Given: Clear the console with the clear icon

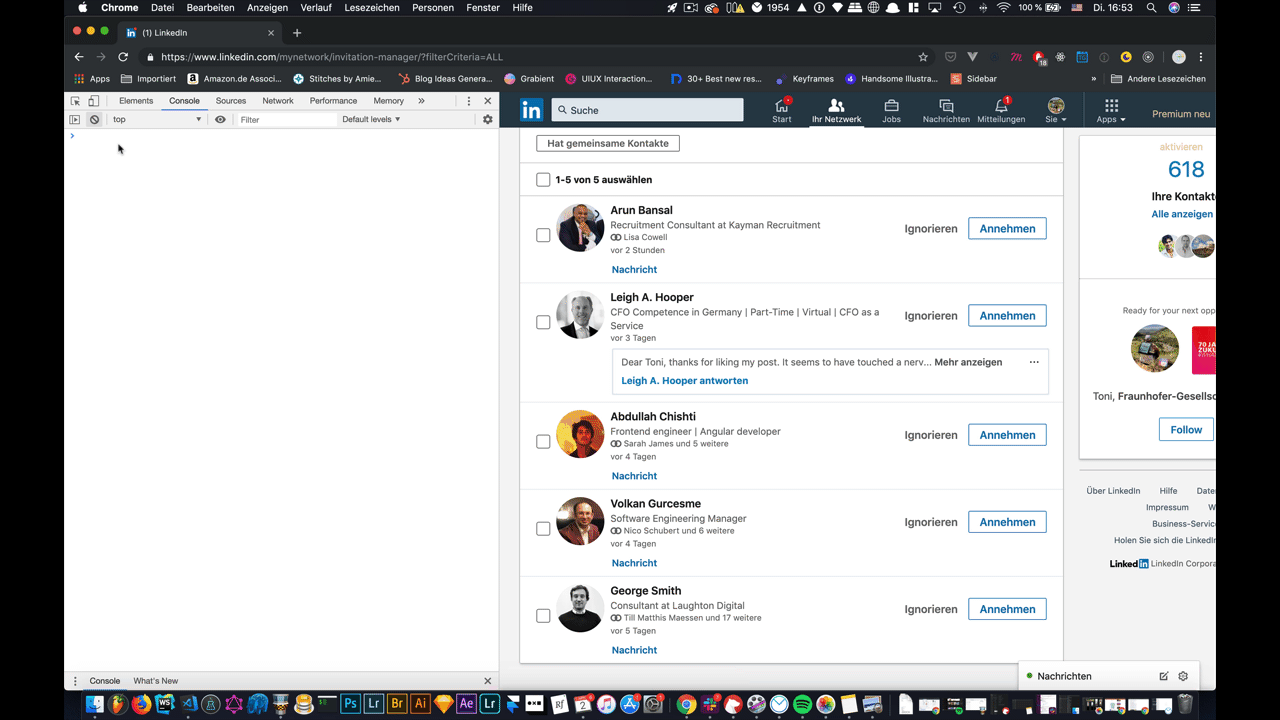Looking at the screenshot, I should (x=94, y=119).
